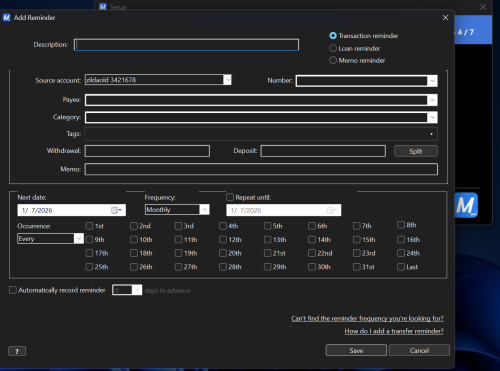Click the Add Reminder app logo icon
The height and width of the screenshot is (371, 500).
[x=7, y=18]
